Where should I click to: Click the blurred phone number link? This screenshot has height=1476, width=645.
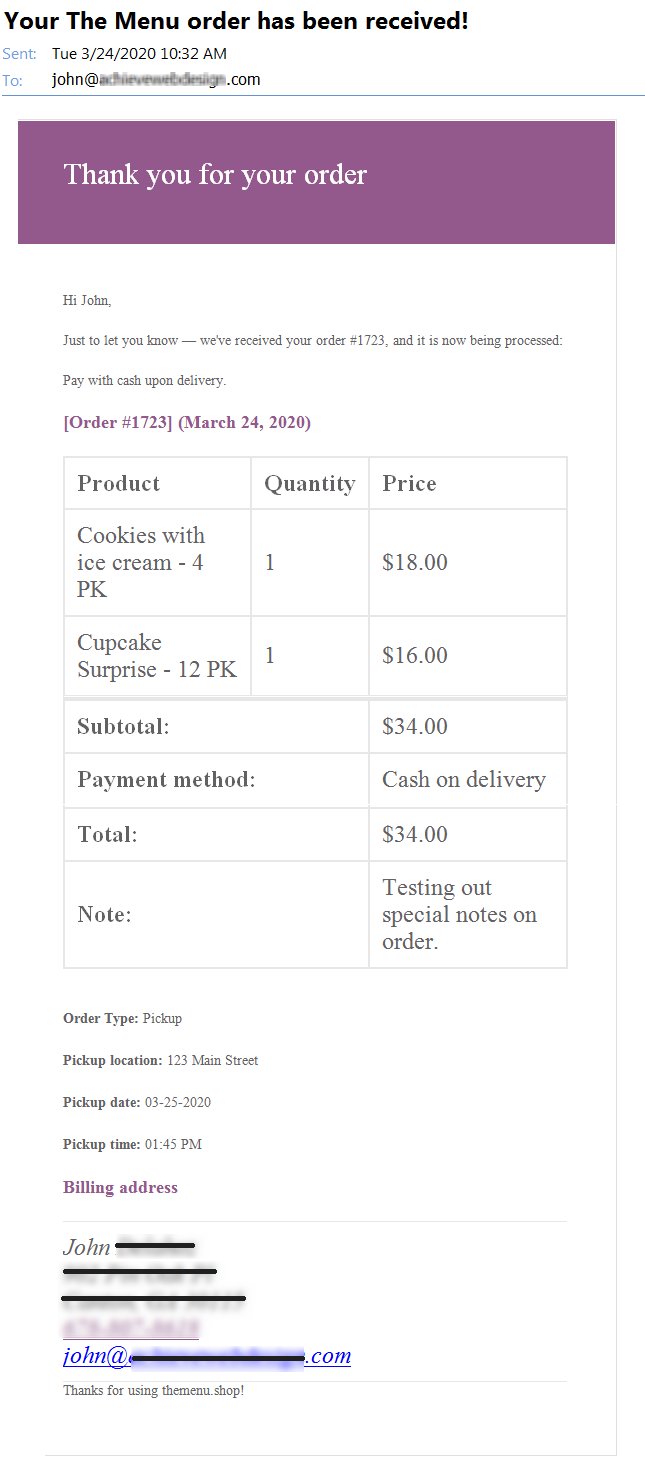[131, 1328]
